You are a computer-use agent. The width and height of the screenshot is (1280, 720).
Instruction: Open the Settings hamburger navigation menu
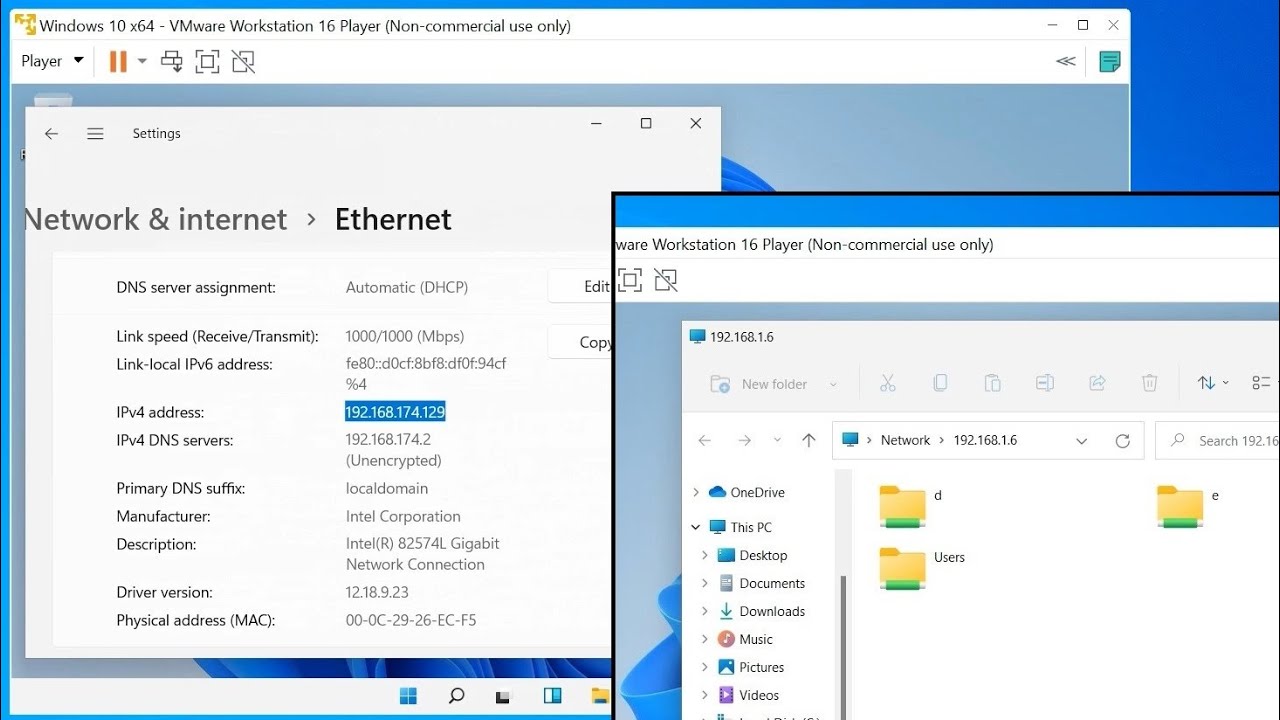click(95, 133)
